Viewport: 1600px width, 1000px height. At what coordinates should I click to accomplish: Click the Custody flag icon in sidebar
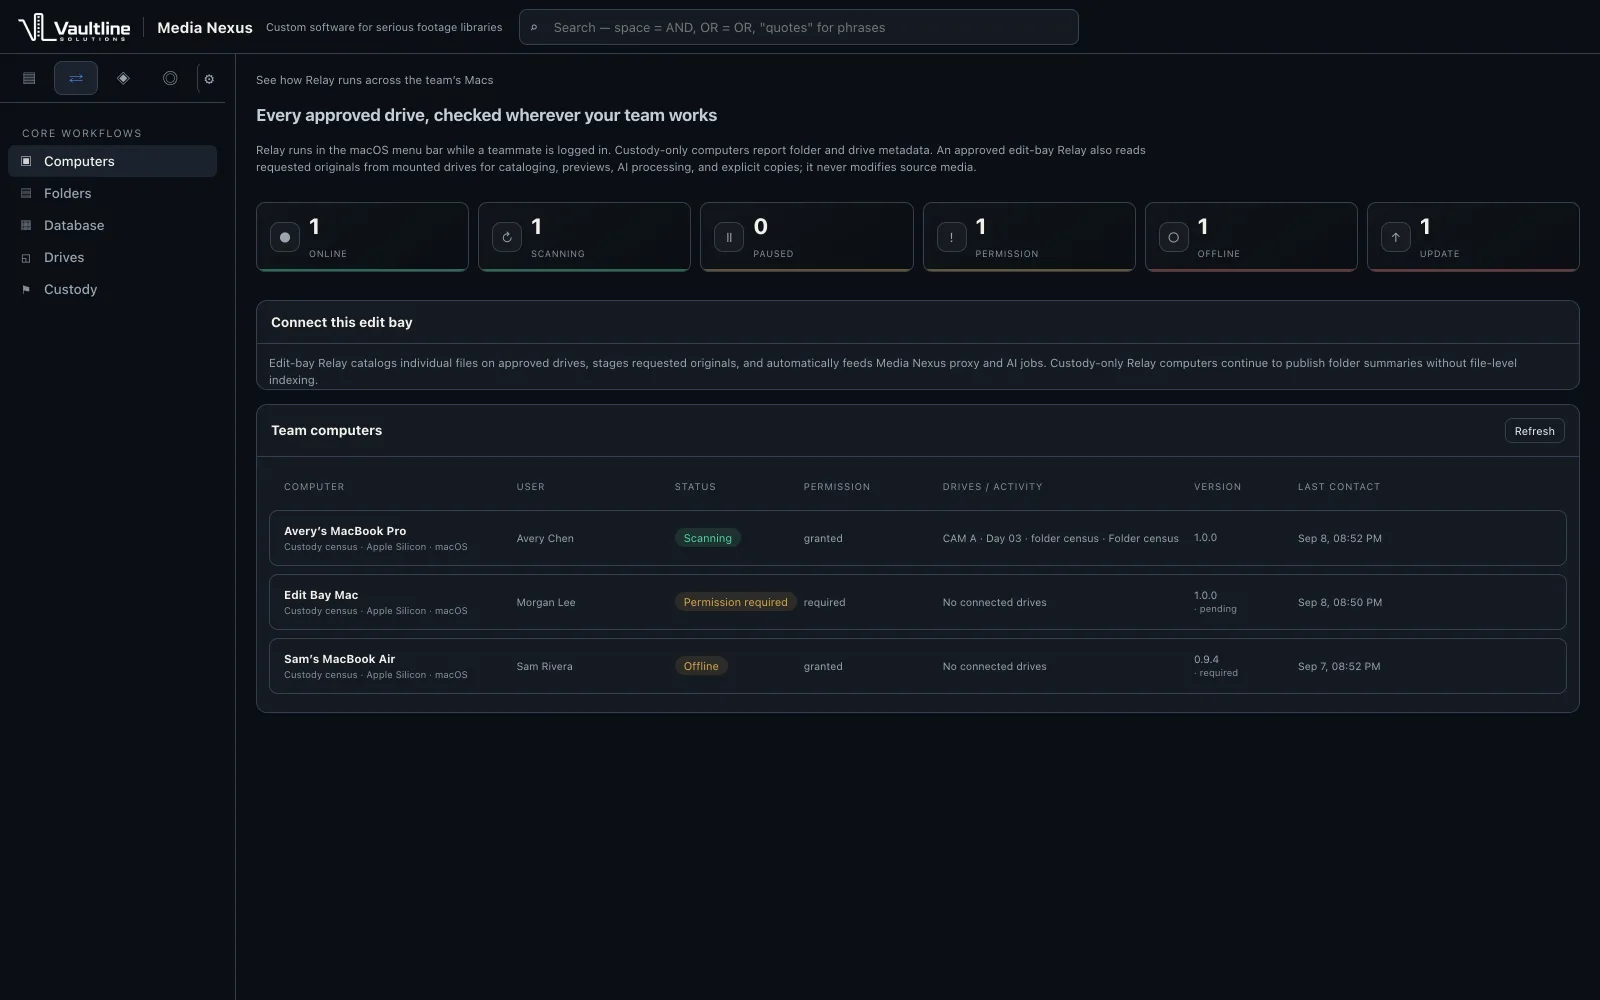click(26, 289)
